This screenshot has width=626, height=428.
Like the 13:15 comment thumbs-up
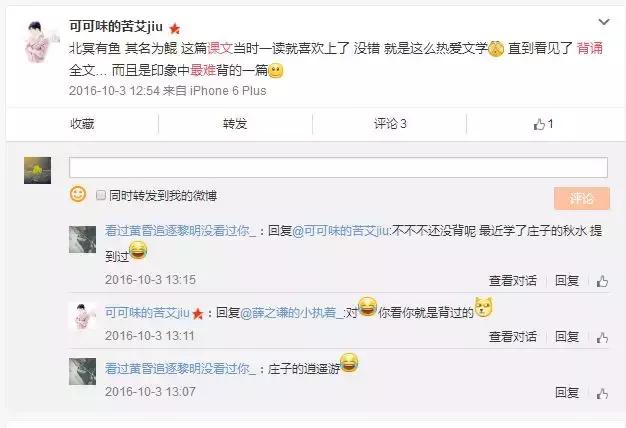[602, 281]
